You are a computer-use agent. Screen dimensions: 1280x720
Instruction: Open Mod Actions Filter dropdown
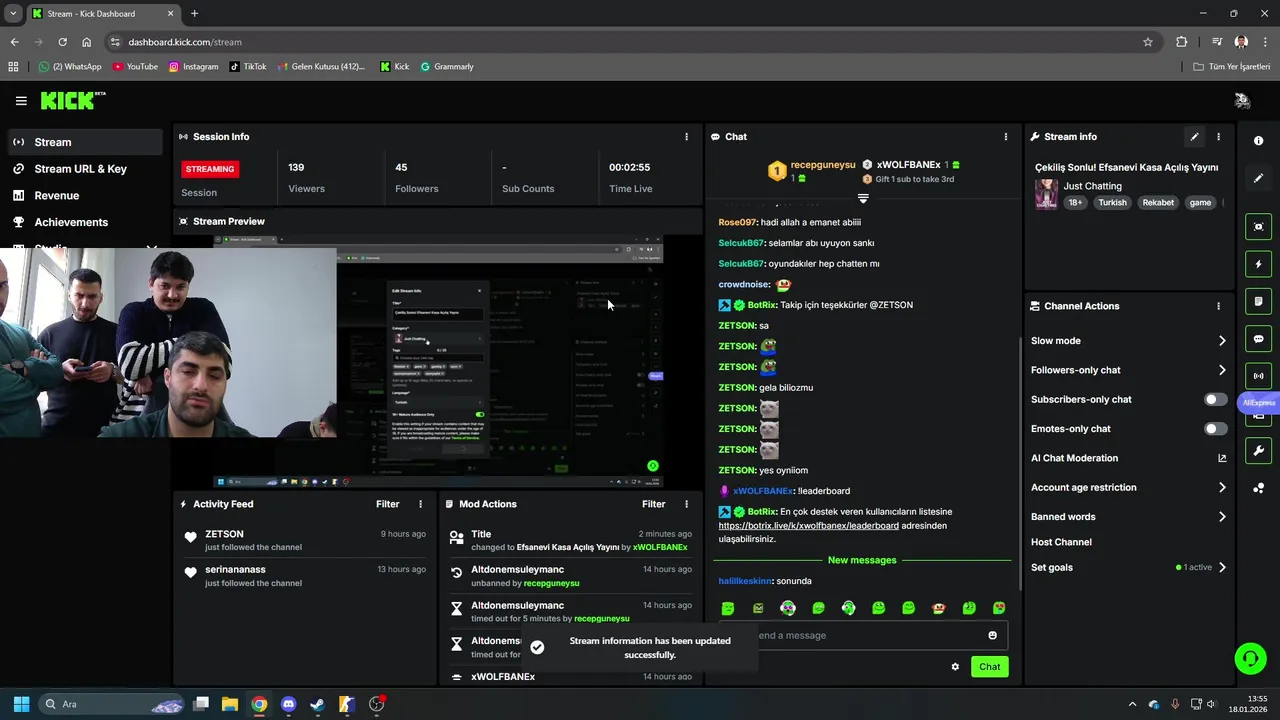(x=653, y=504)
